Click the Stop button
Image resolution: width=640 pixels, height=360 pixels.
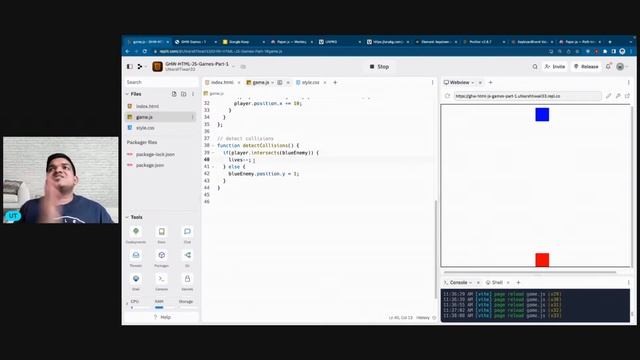pyautogui.click(x=380, y=67)
